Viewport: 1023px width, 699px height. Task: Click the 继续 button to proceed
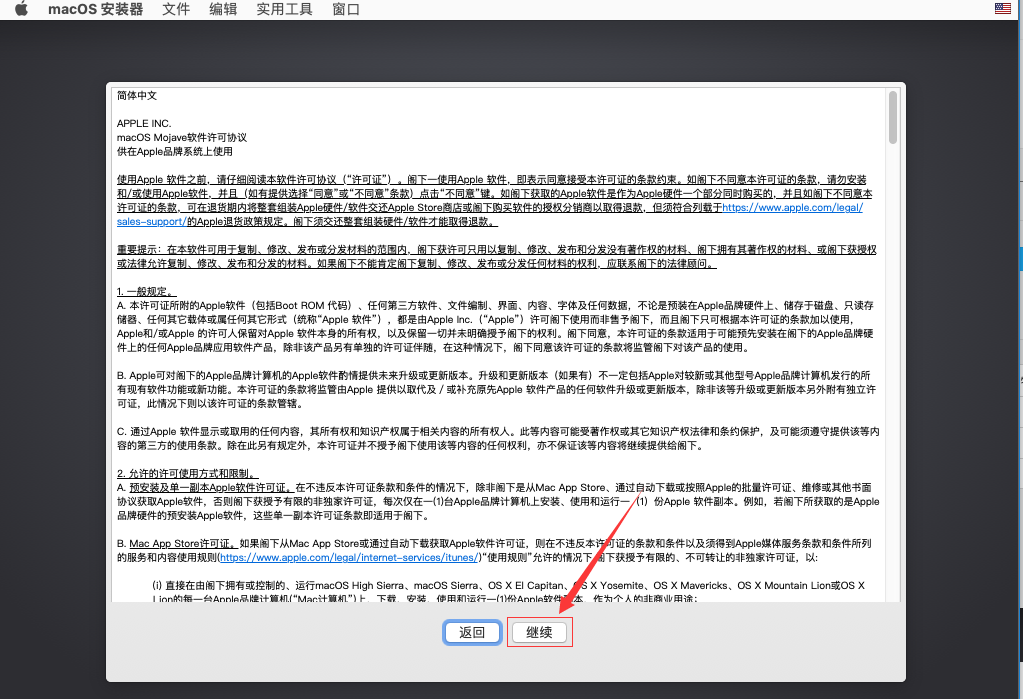[x=539, y=632]
